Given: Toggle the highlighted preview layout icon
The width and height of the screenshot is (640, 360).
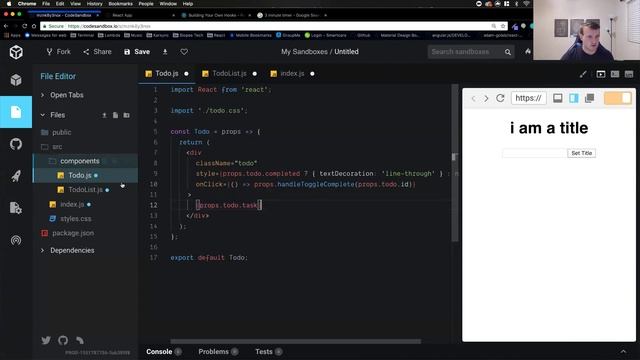Looking at the screenshot, I should tap(573, 98).
